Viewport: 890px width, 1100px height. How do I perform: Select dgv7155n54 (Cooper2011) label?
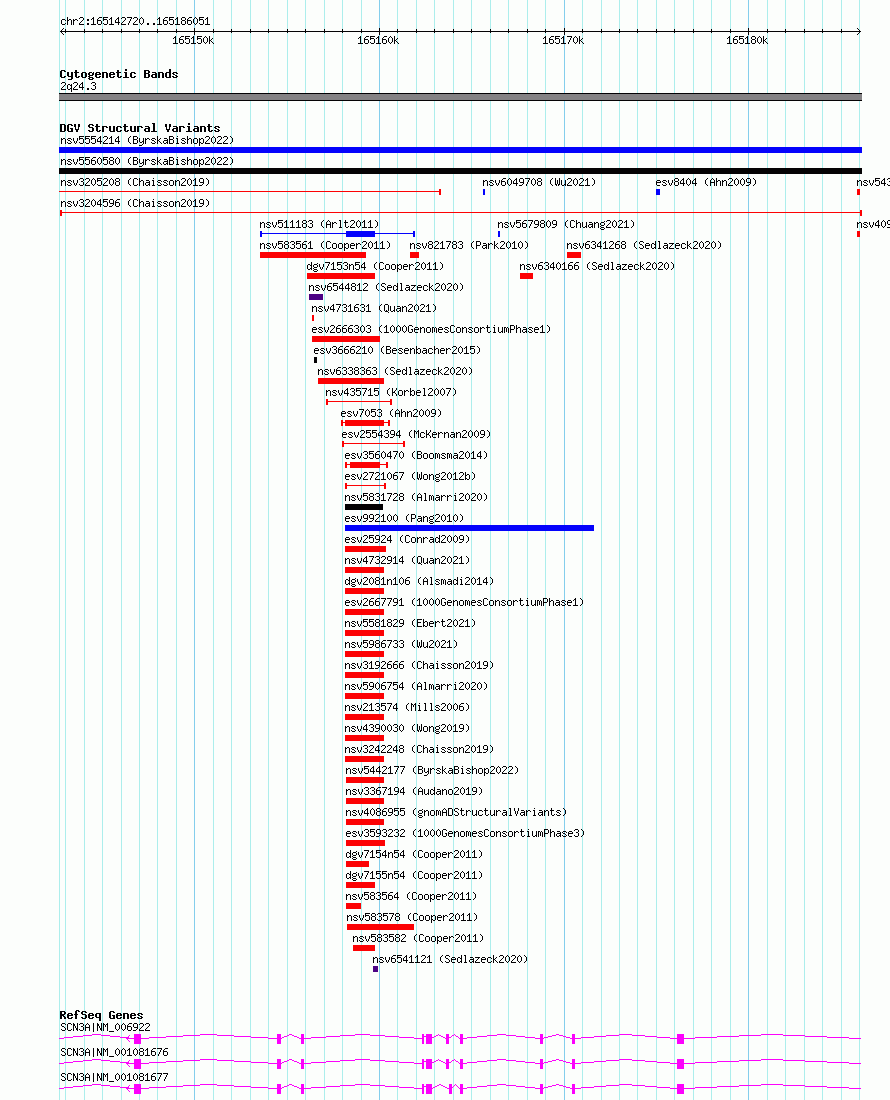click(x=414, y=877)
